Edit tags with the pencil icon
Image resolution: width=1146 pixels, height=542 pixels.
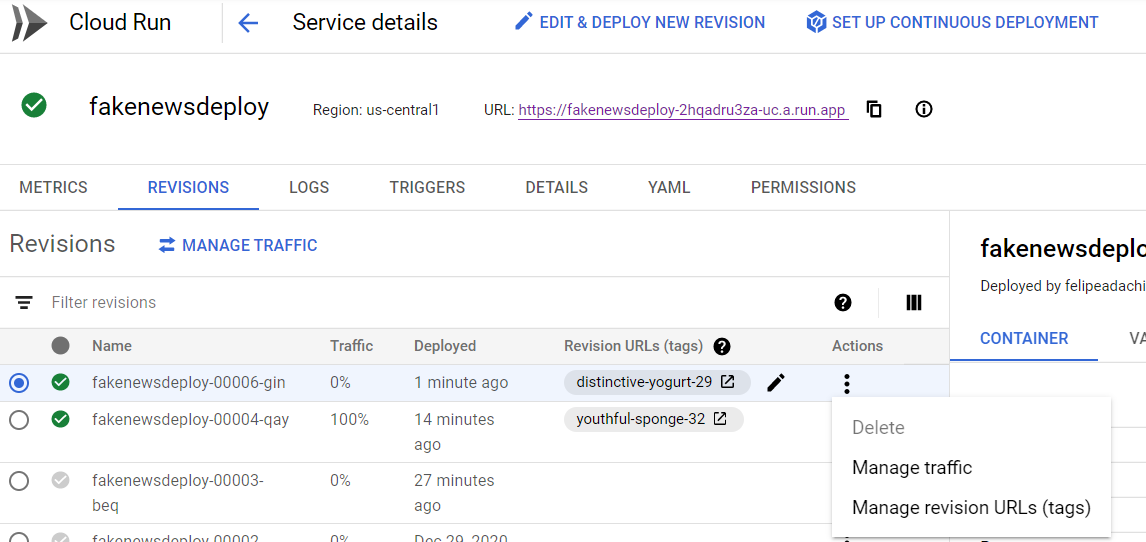[776, 382]
